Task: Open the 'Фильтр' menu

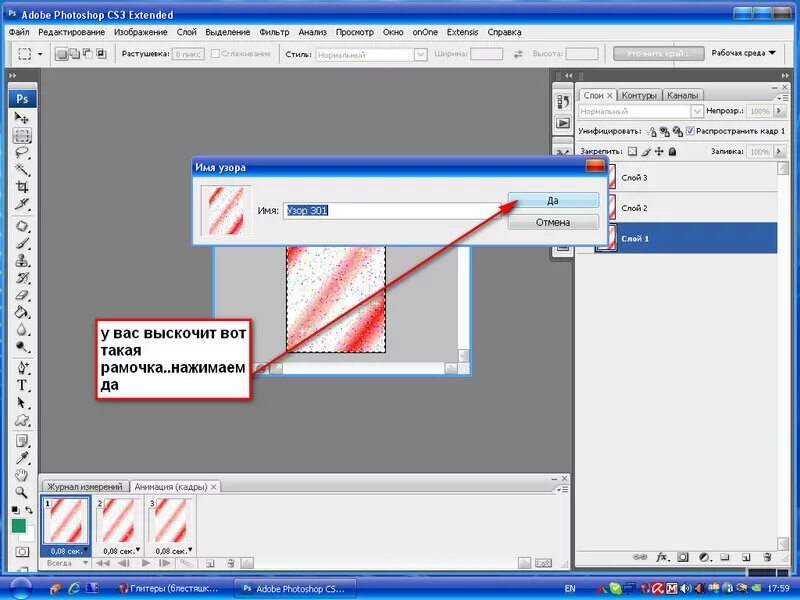Action: tap(274, 32)
